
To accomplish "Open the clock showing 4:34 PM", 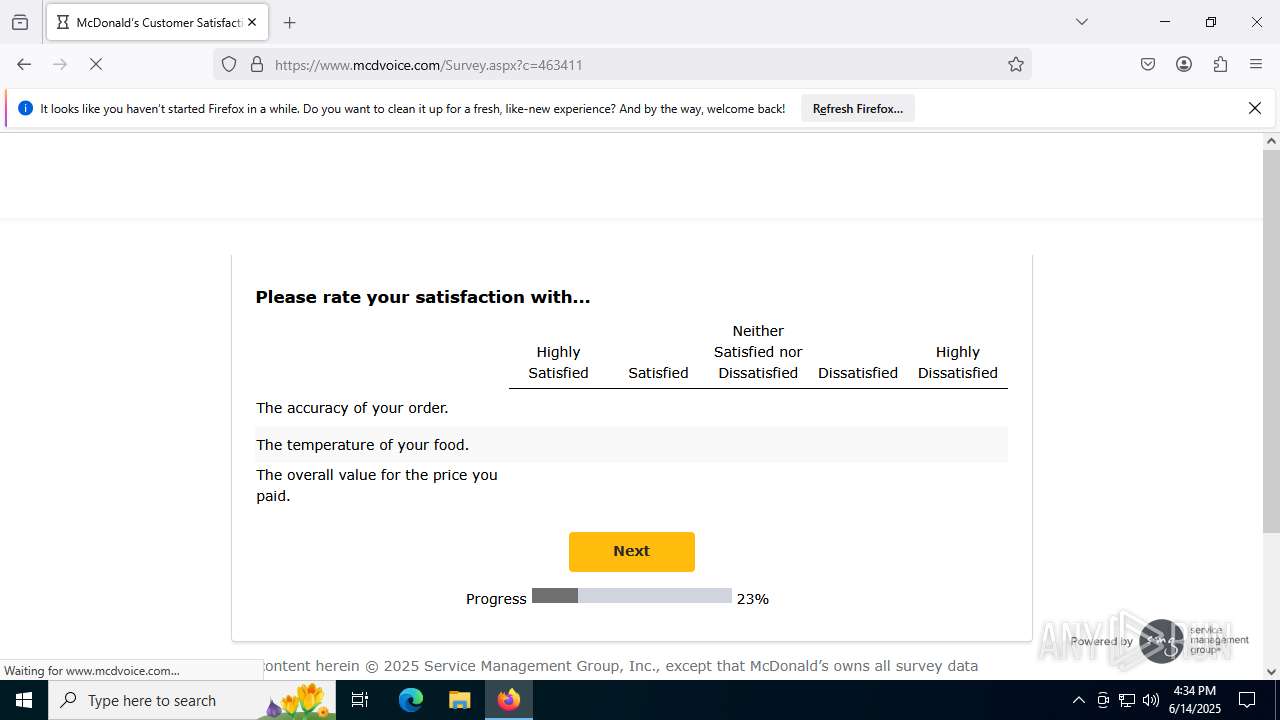I will [x=1194, y=700].
